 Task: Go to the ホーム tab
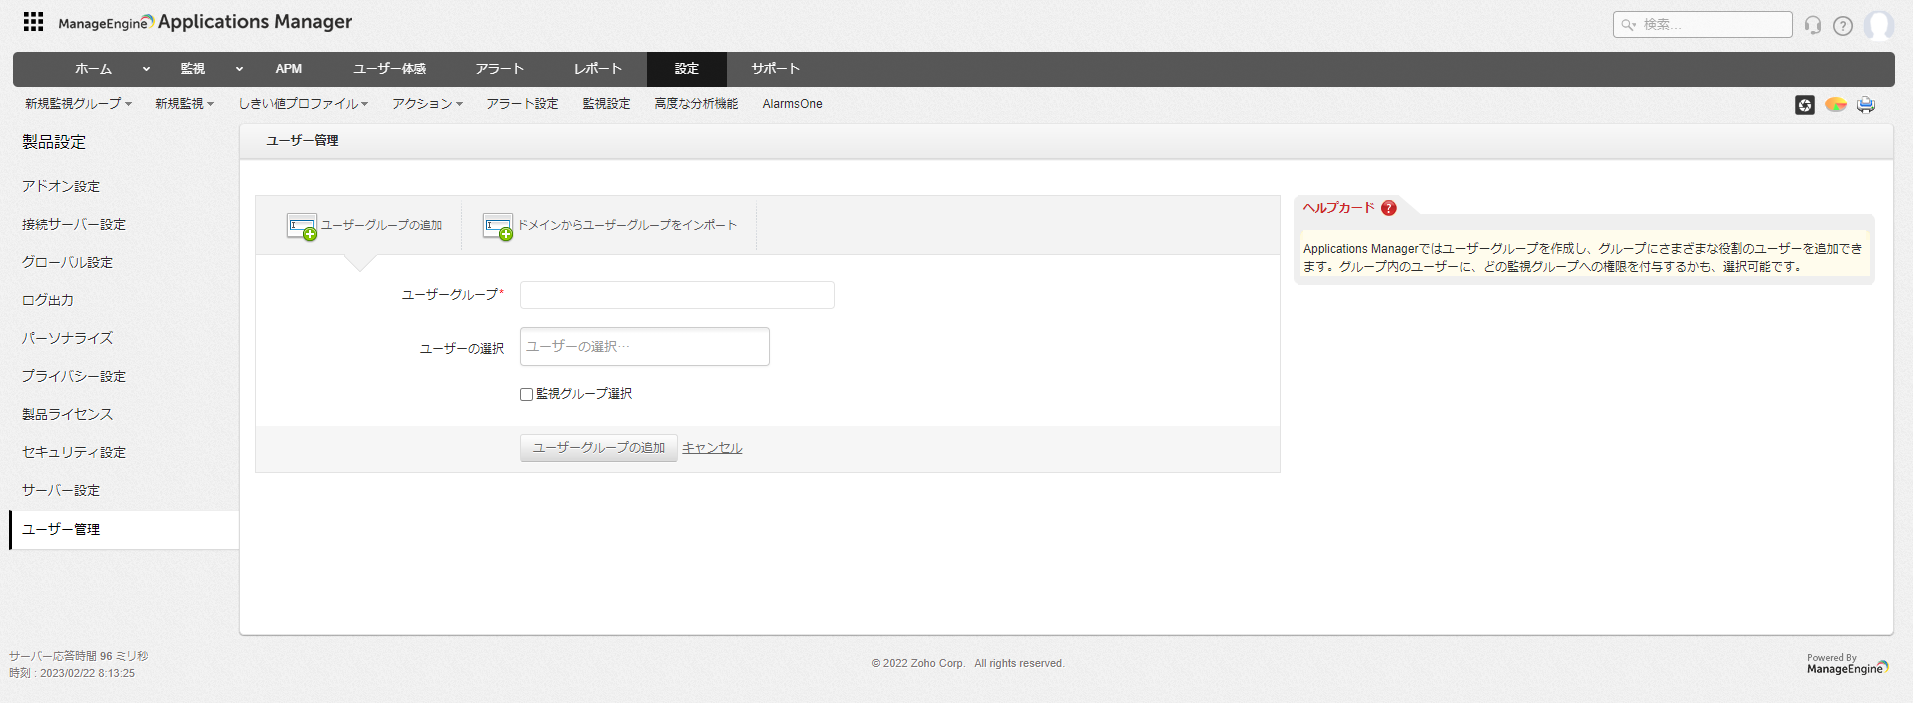click(93, 69)
